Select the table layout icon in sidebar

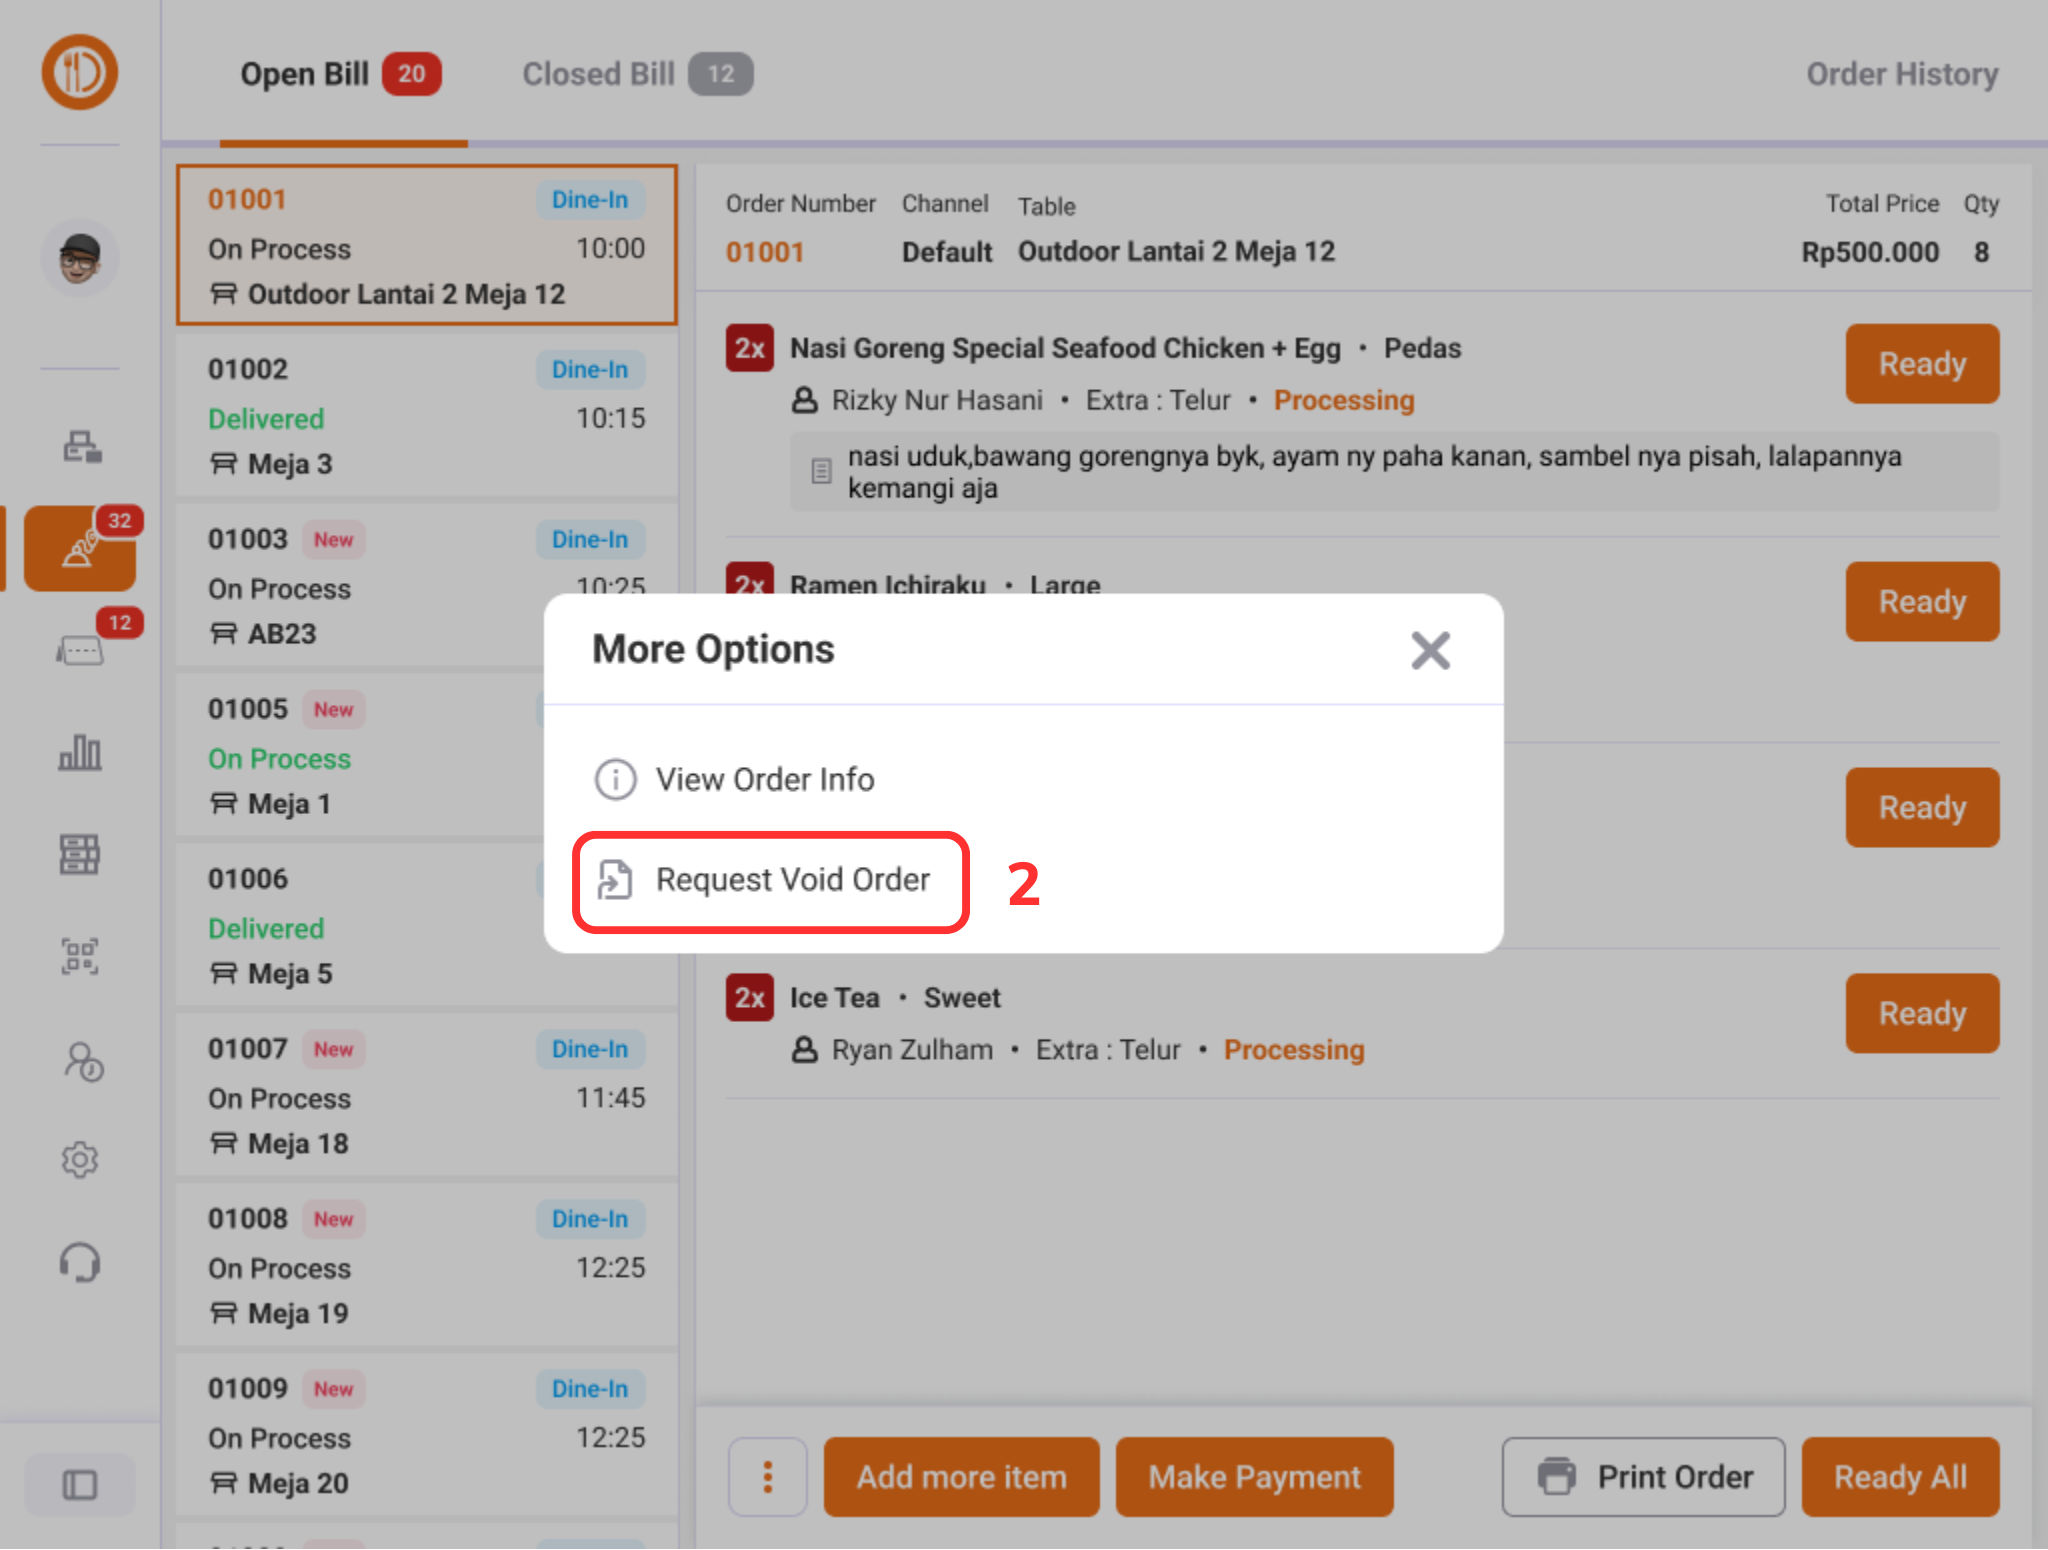pos(80,855)
